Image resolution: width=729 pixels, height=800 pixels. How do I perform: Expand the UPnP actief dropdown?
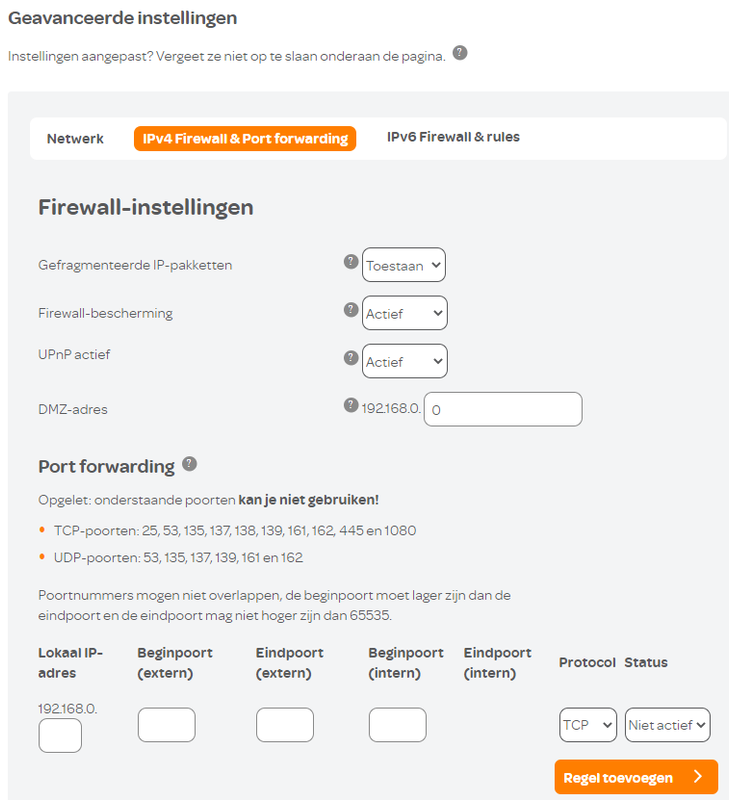pos(405,361)
